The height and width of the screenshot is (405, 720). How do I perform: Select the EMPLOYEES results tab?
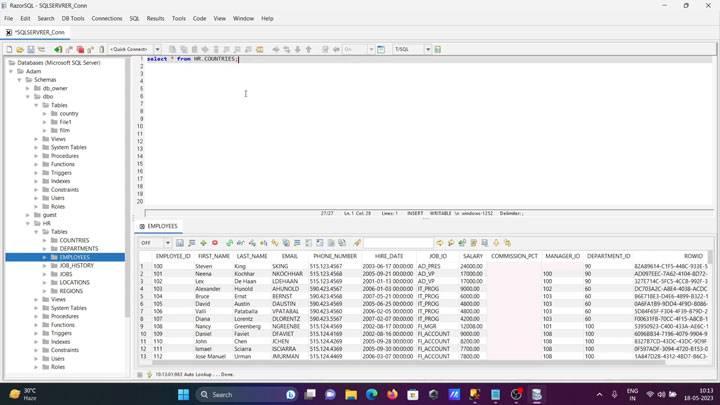pos(158,226)
